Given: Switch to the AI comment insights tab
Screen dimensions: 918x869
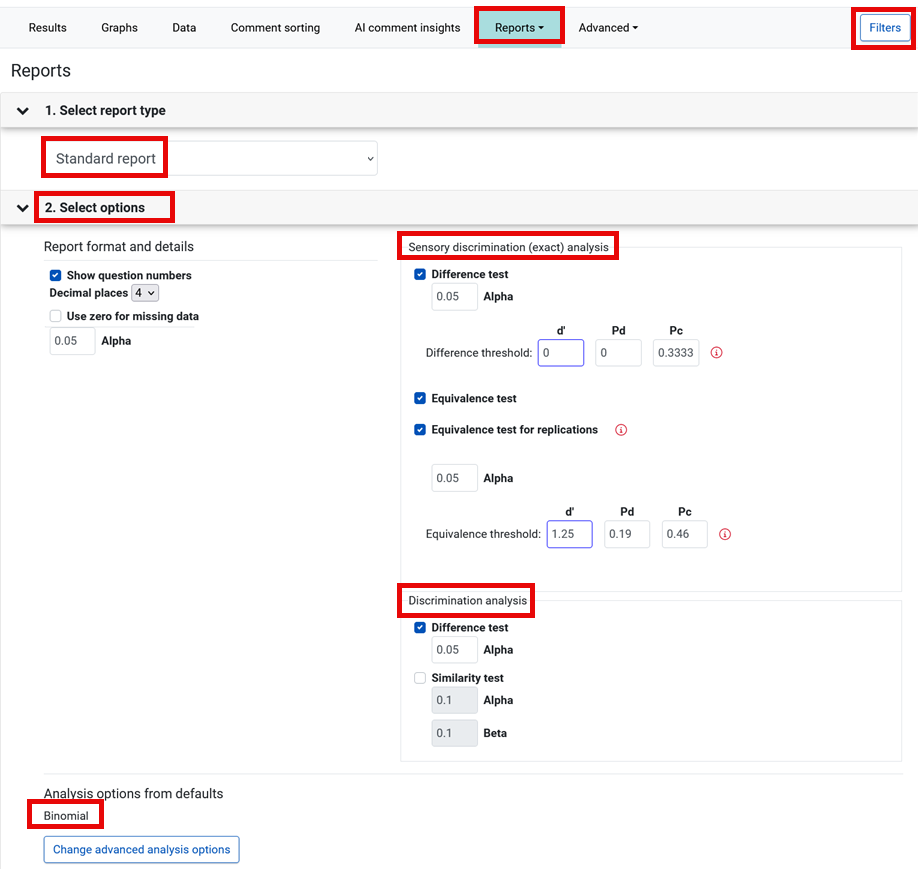Looking at the screenshot, I should [407, 28].
